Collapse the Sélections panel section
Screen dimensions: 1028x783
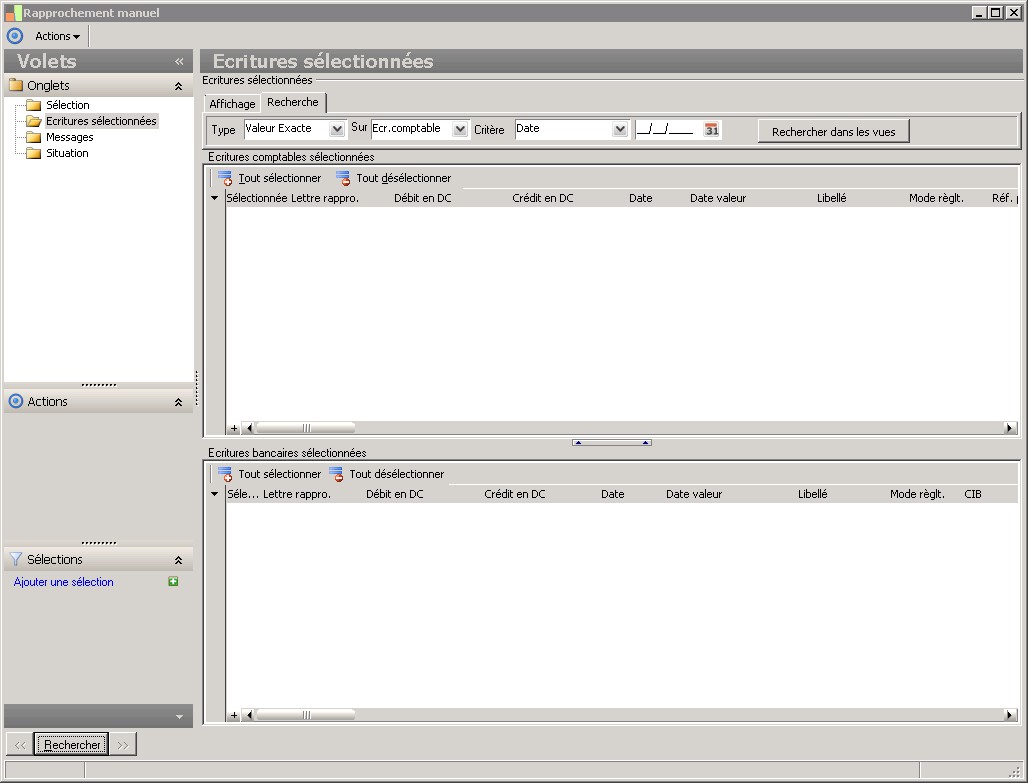[x=178, y=560]
